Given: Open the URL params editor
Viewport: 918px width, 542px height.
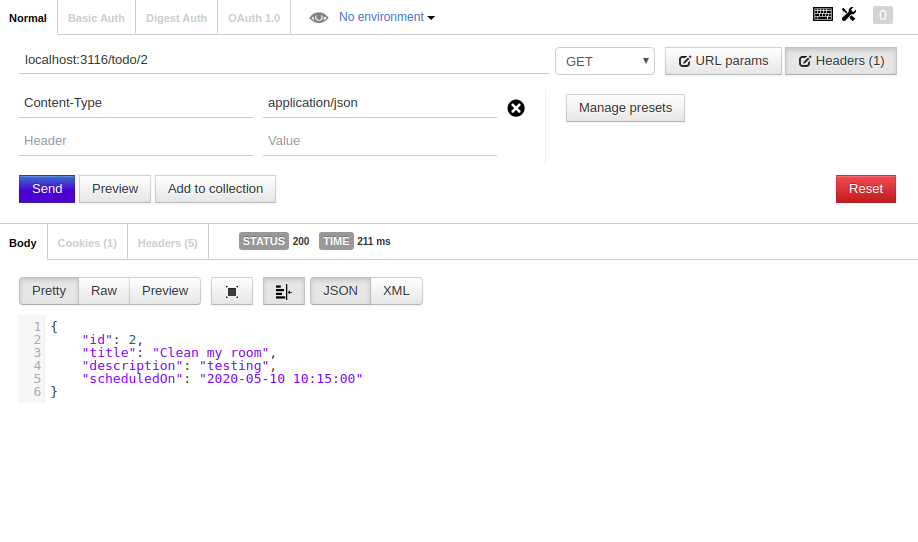Looking at the screenshot, I should click(x=723, y=61).
